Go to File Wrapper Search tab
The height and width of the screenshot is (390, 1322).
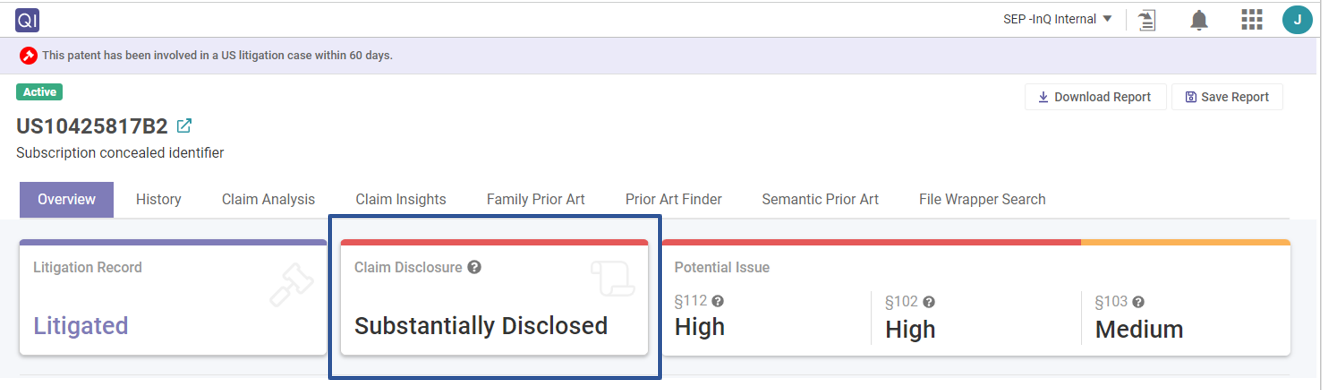click(982, 199)
